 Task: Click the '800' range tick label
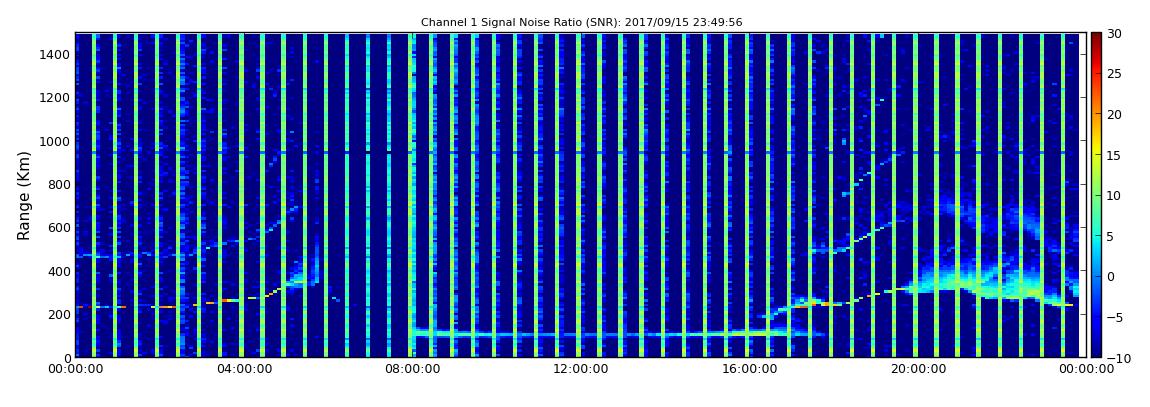[59, 184]
